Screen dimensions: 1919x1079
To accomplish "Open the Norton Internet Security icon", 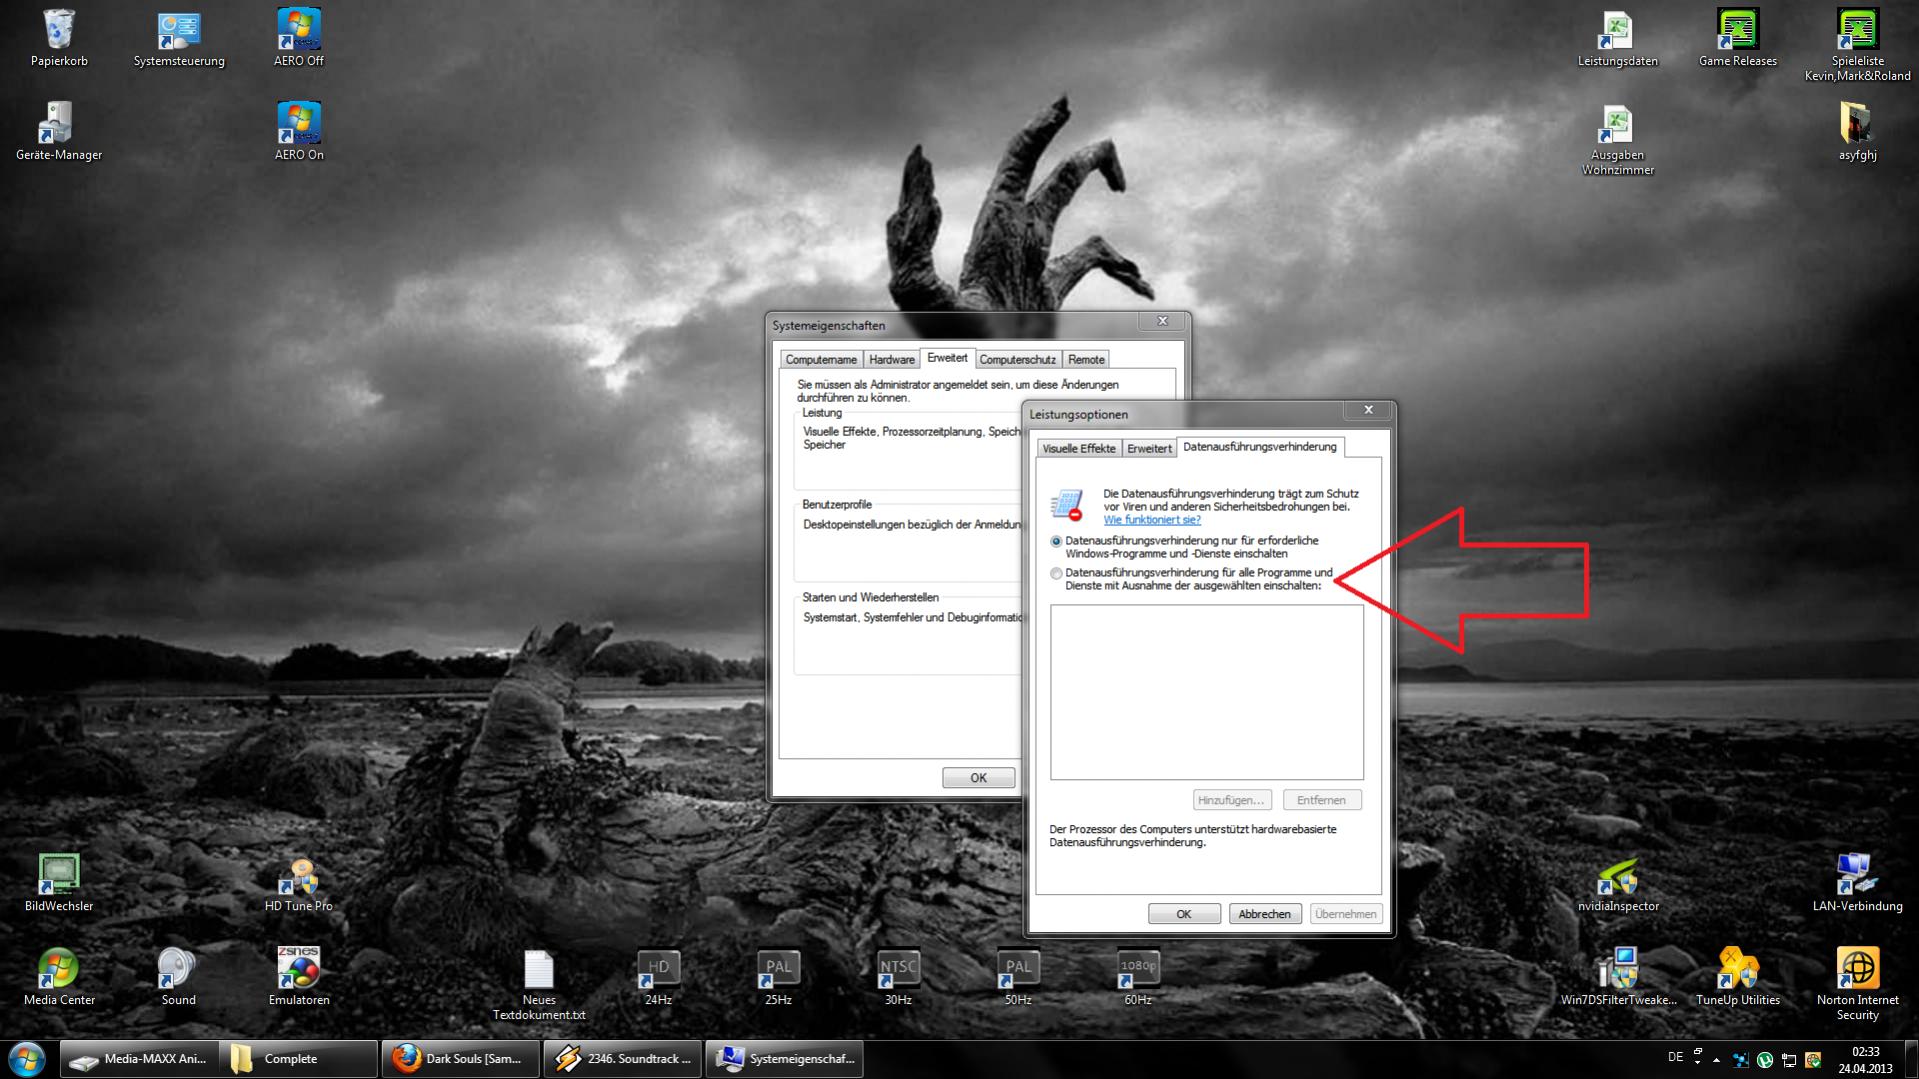I will coord(1857,985).
